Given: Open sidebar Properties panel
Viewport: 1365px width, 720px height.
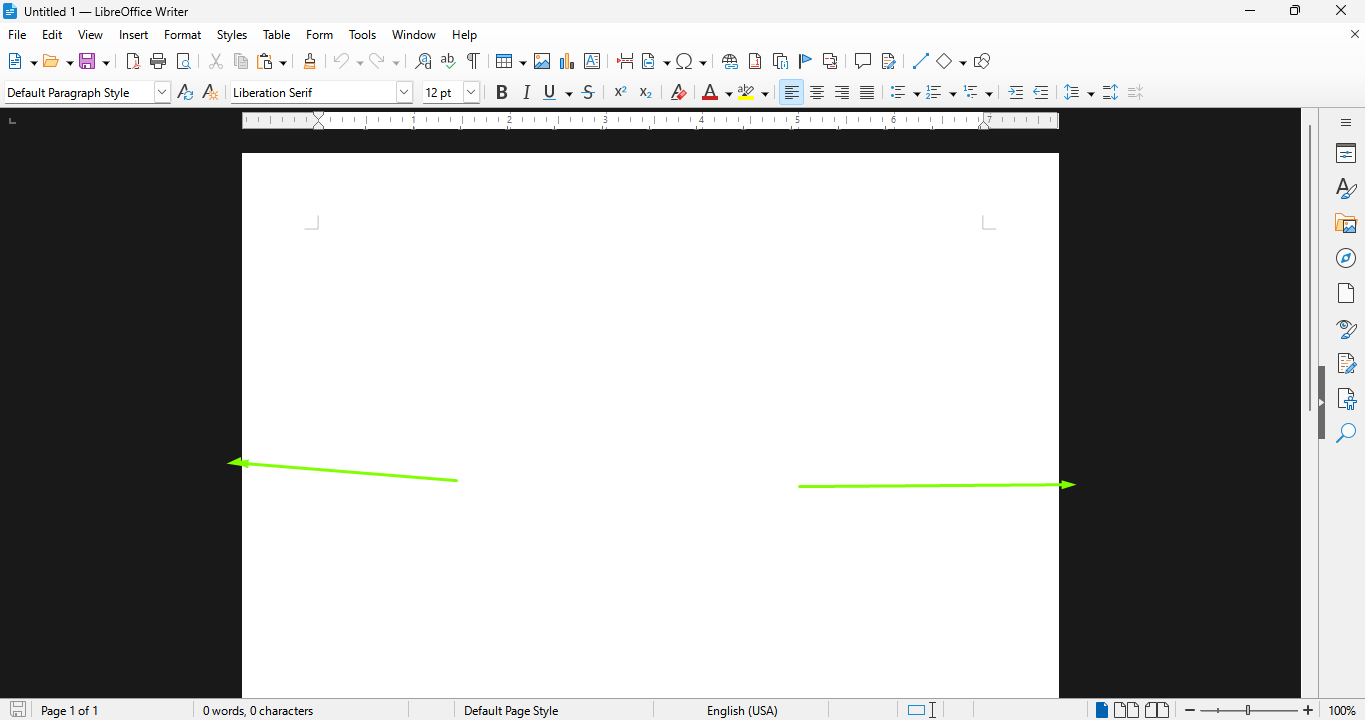Looking at the screenshot, I should pos(1346,153).
